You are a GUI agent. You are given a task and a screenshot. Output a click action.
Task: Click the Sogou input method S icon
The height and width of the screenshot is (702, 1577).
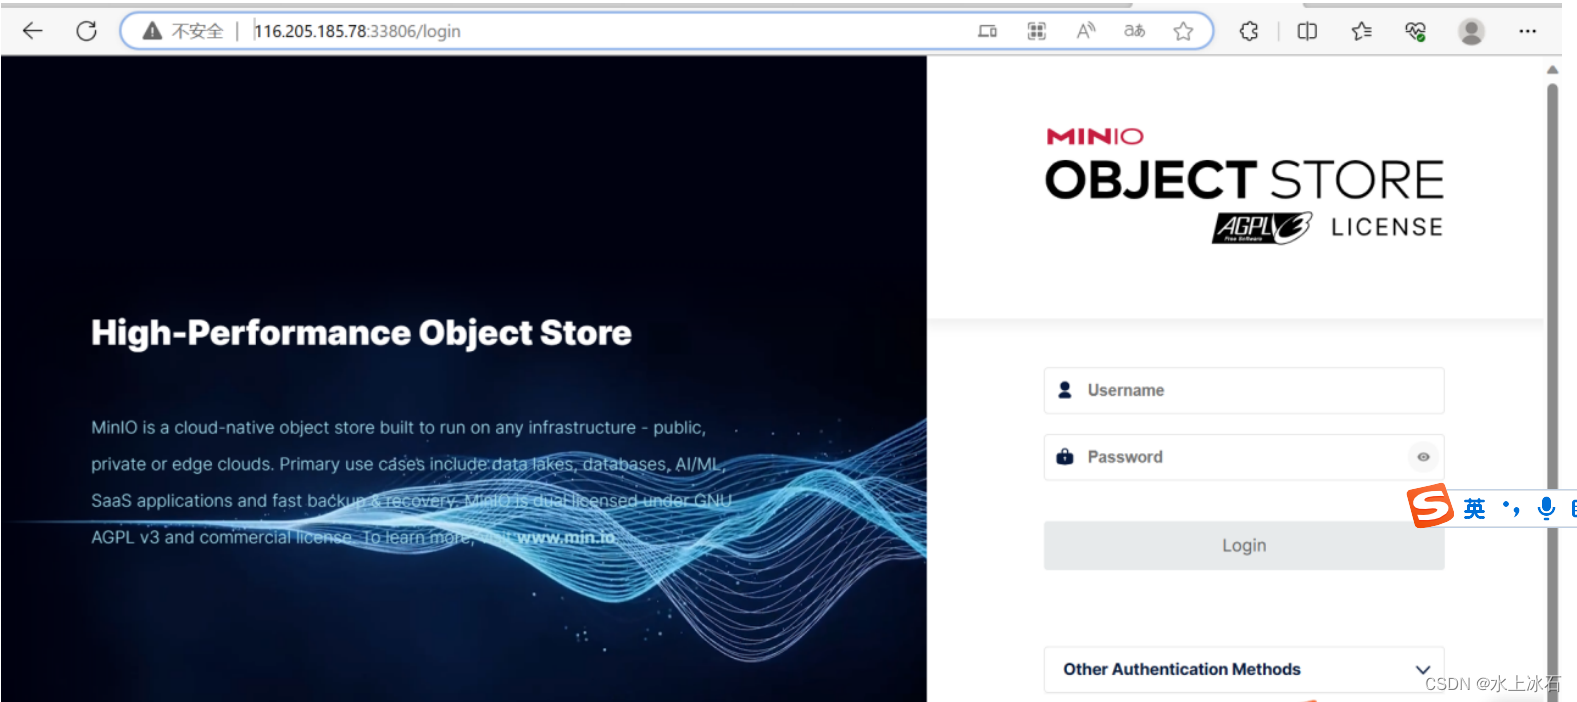(1430, 506)
